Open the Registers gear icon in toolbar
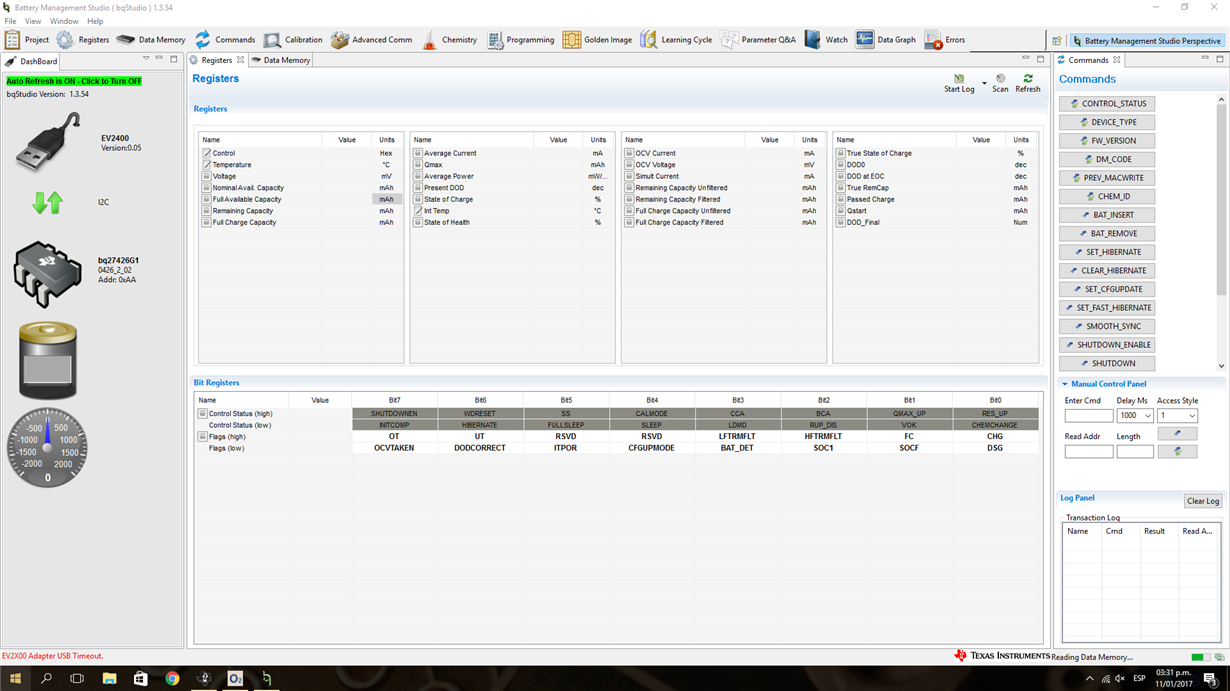1230x691 pixels. pyautogui.click(x=65, y=40)
